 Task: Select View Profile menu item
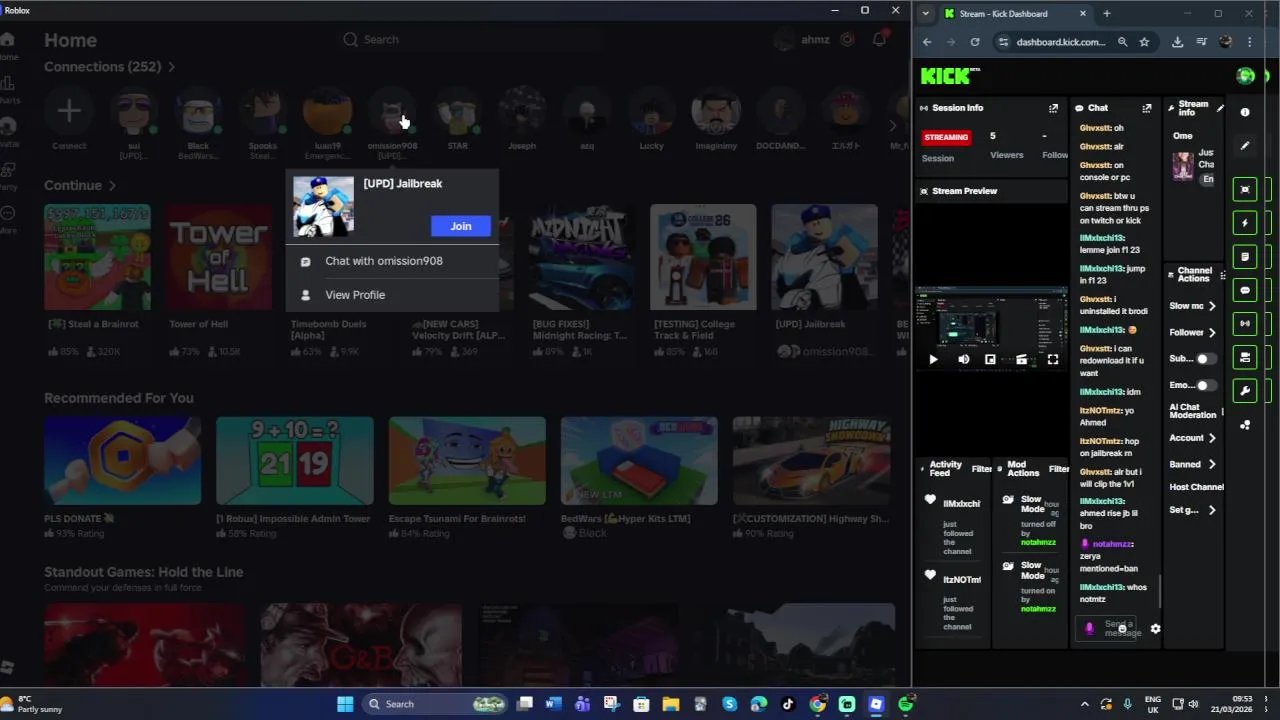392,295
